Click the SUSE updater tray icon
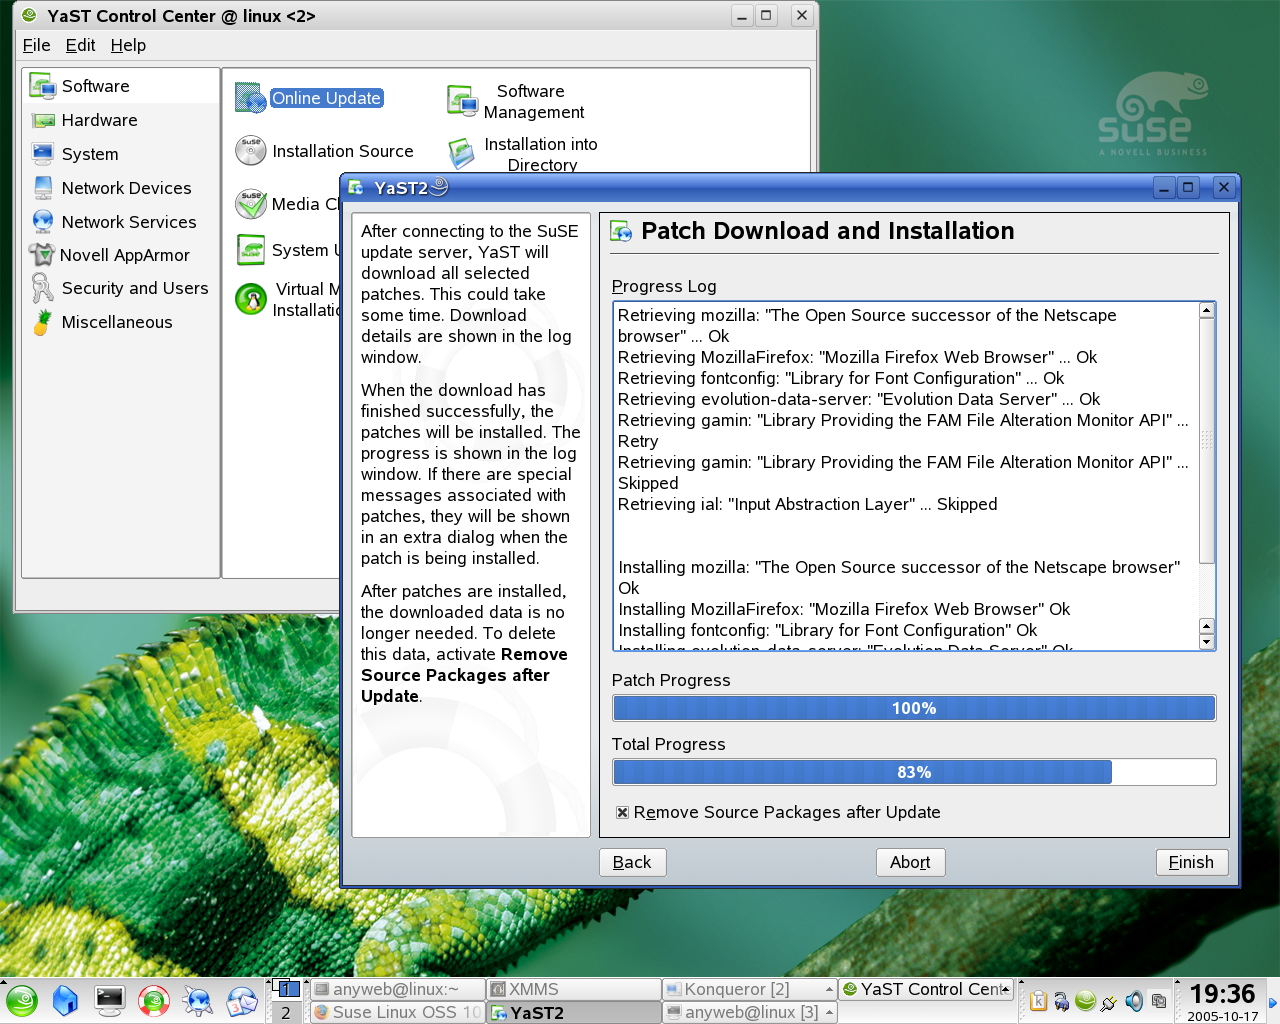The image size is (1280, 1024). coord(1085,1000)
